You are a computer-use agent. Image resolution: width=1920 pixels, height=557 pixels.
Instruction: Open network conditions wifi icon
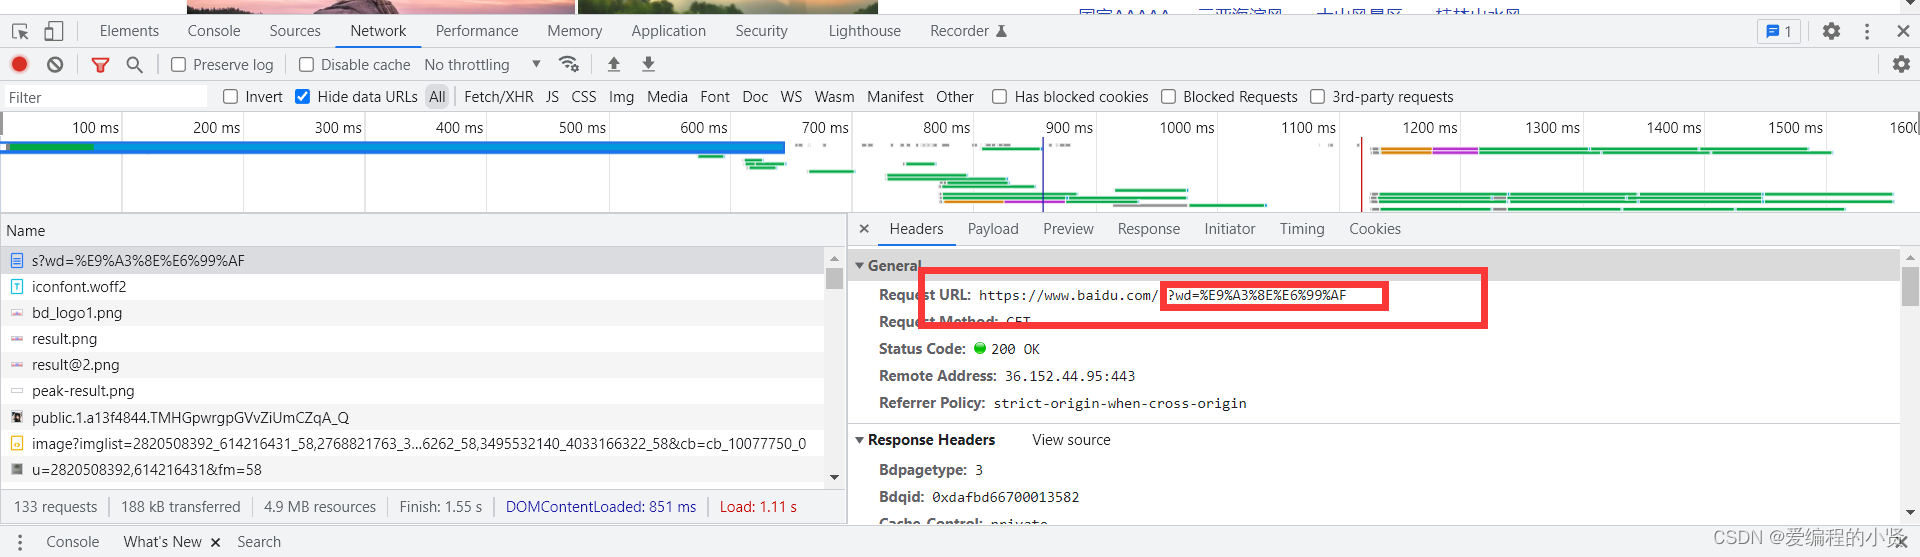(x=569, y=64)
